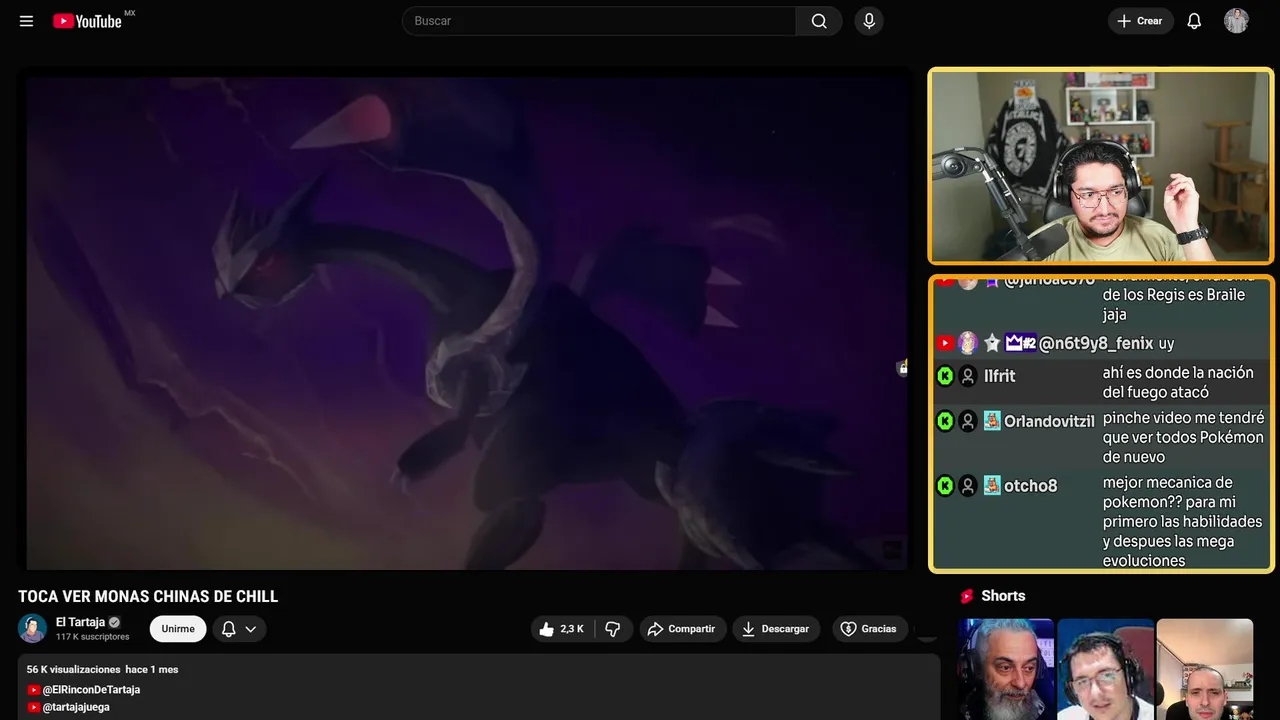Open the notifications bell in the header
Screen dimensions: 1280x720
[1194, 21]
